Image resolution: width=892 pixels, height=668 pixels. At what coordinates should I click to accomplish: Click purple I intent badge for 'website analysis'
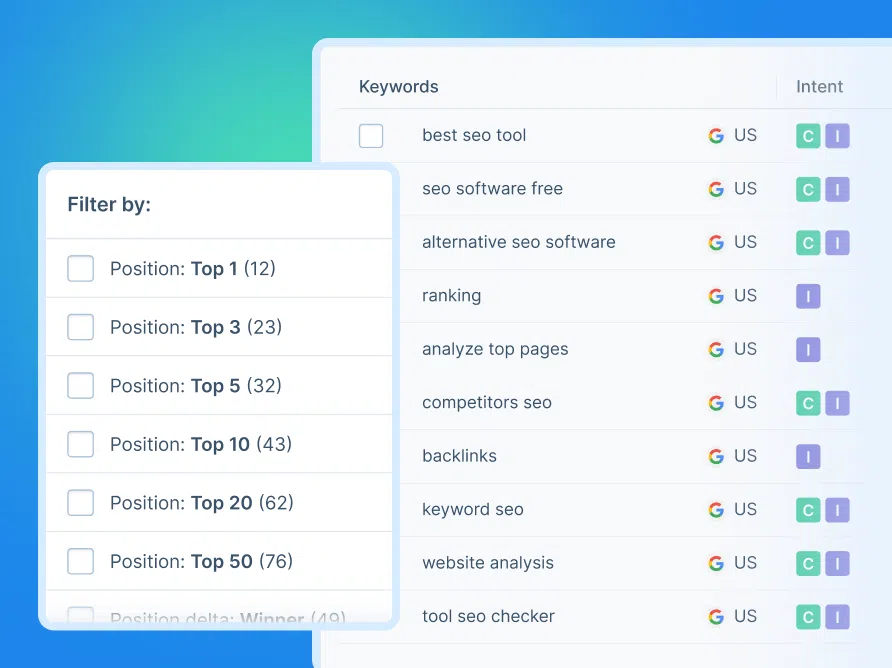[x=837, y=564]
